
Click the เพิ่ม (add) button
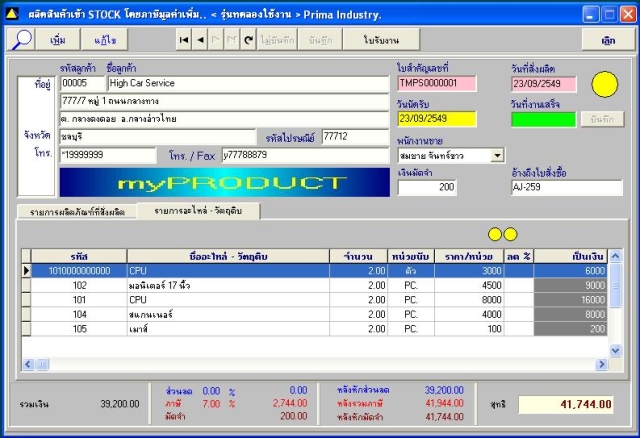[x=58, y=40]
